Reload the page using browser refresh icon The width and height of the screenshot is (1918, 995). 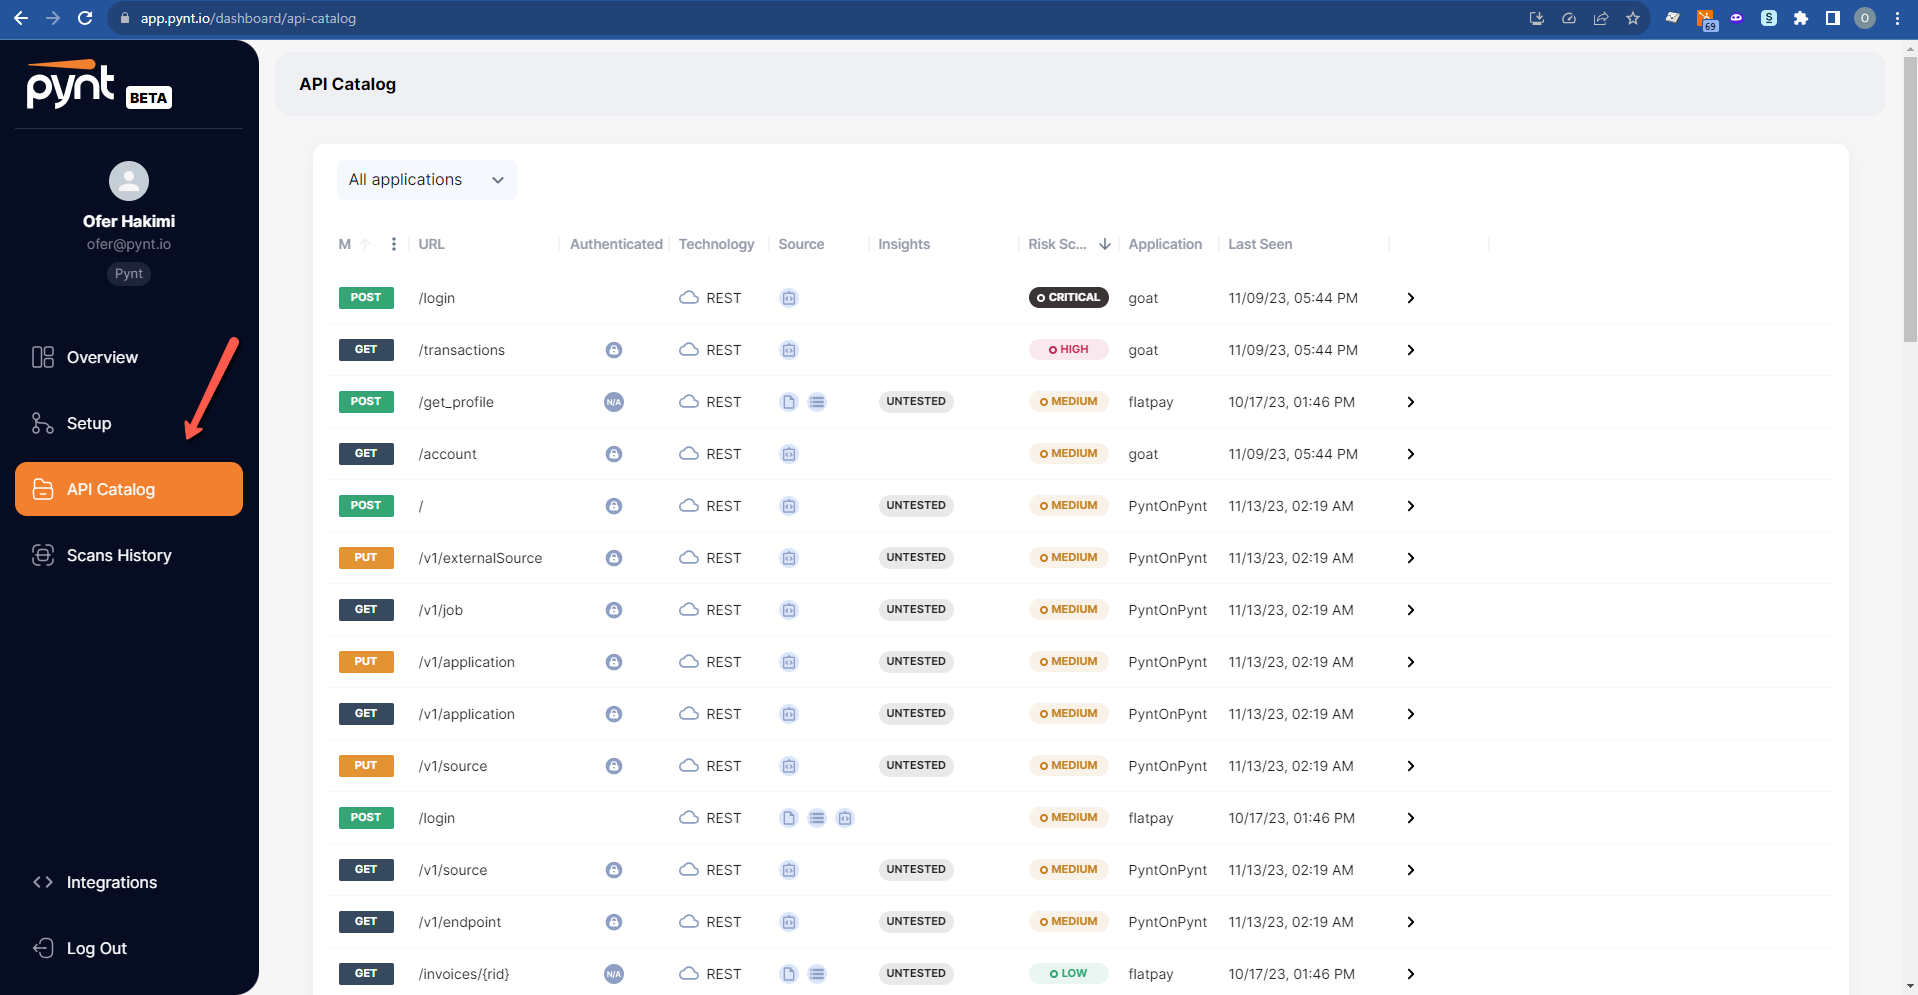pyautogui.click(x=85, y=18)
